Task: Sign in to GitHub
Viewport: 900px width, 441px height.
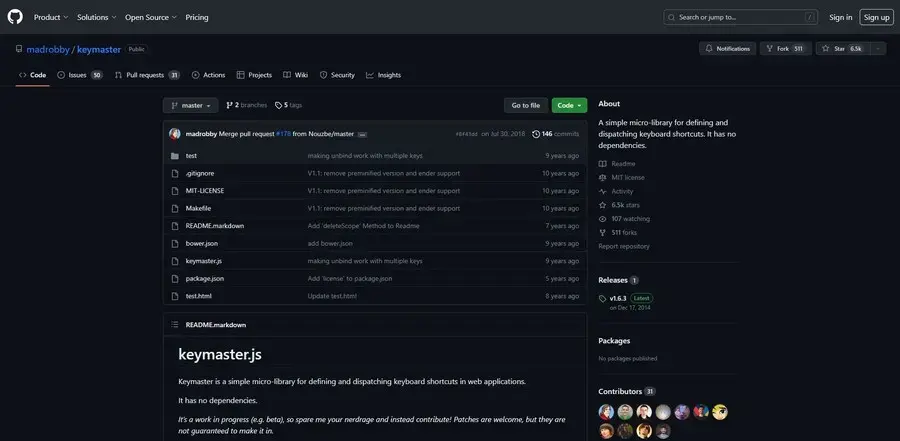Action: click(x=840, y=17)
